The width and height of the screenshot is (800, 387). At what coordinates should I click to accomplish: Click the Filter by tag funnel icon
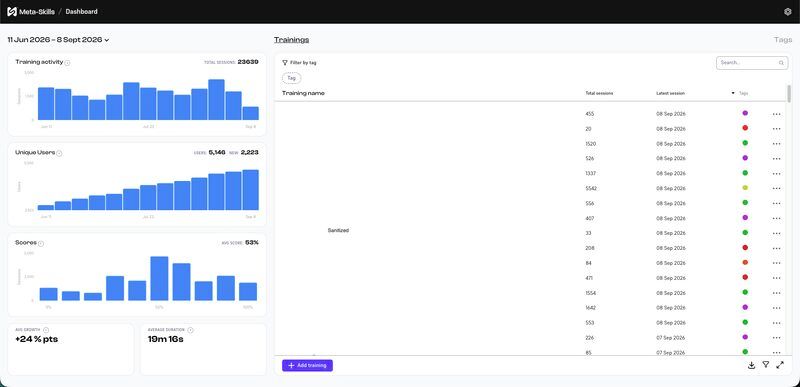285,63
